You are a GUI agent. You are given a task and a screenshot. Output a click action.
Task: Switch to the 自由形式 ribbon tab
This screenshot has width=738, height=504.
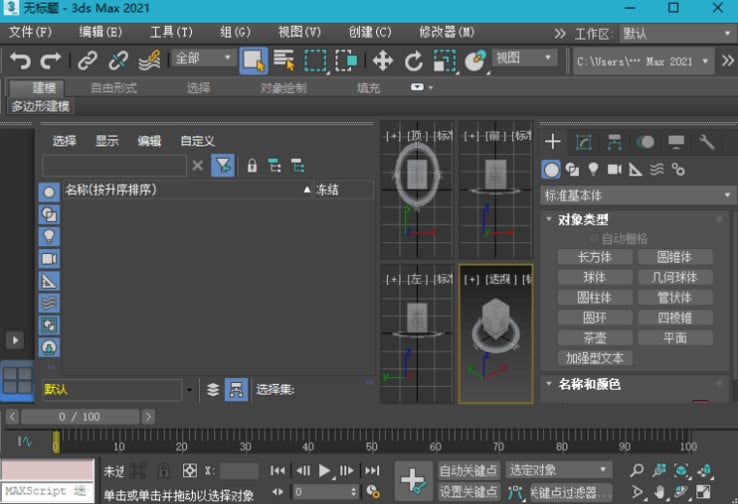click(x=113, y=88)
